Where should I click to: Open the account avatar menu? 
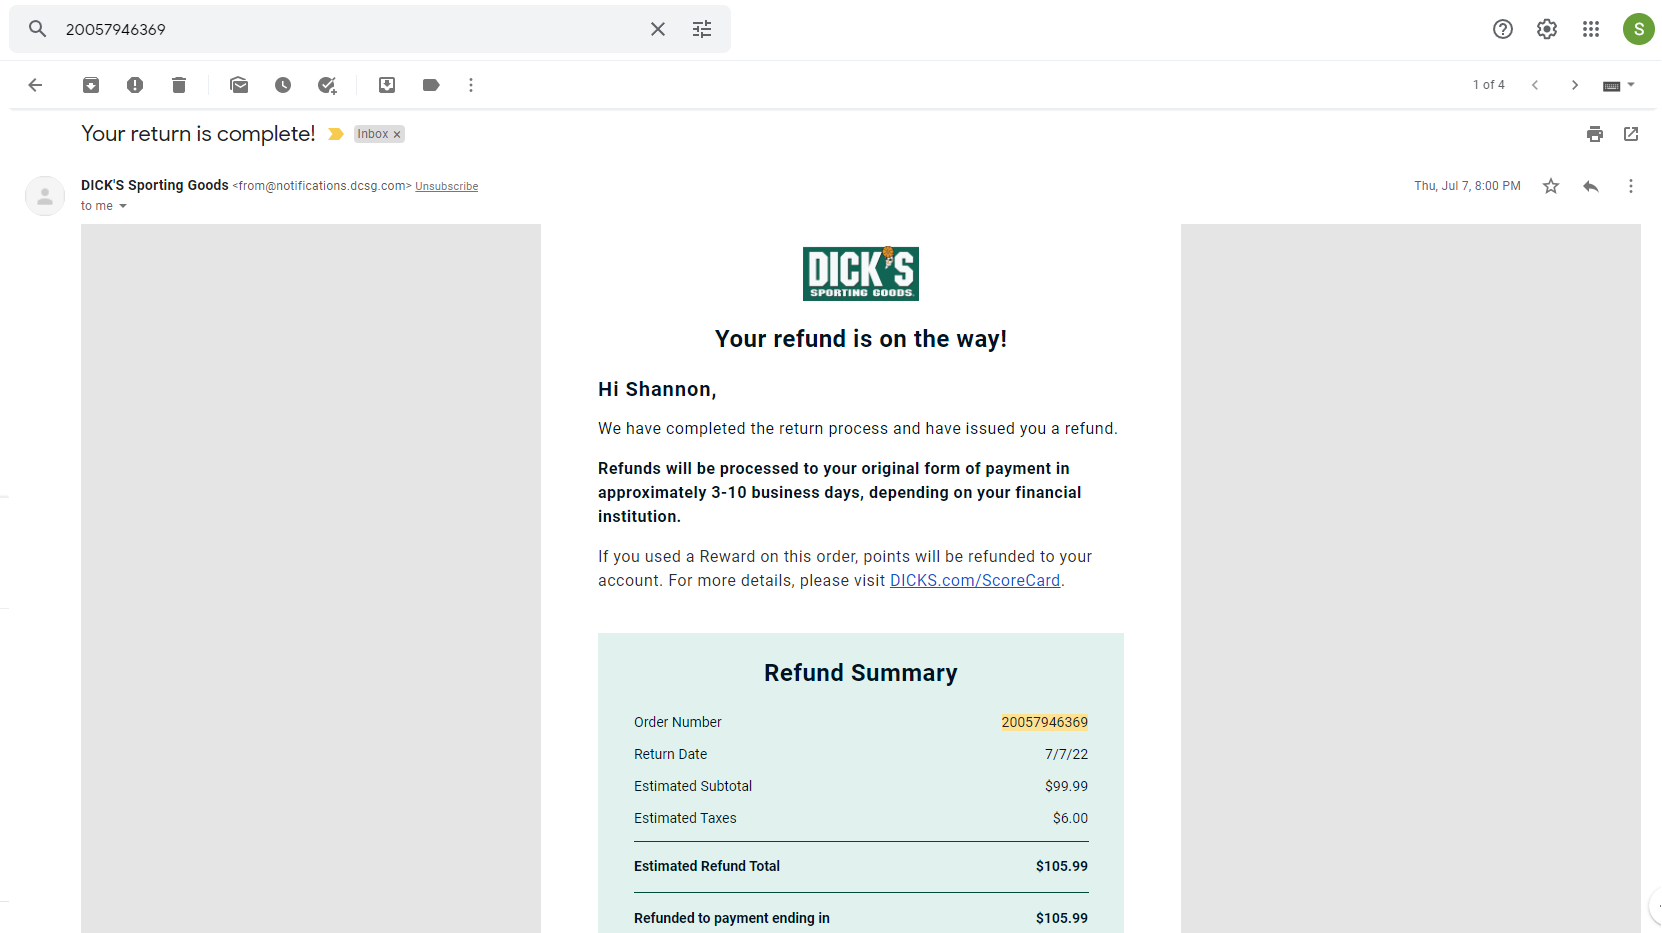pyautogui.click(x=1638, y=29)
